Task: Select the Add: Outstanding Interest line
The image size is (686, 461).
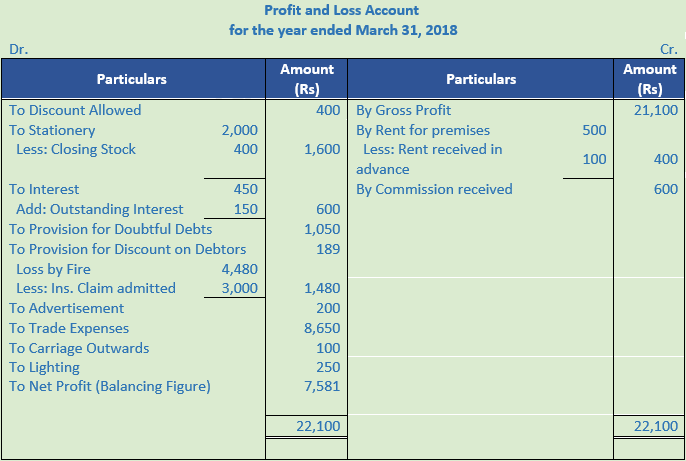Action: [x=100, y=209]
